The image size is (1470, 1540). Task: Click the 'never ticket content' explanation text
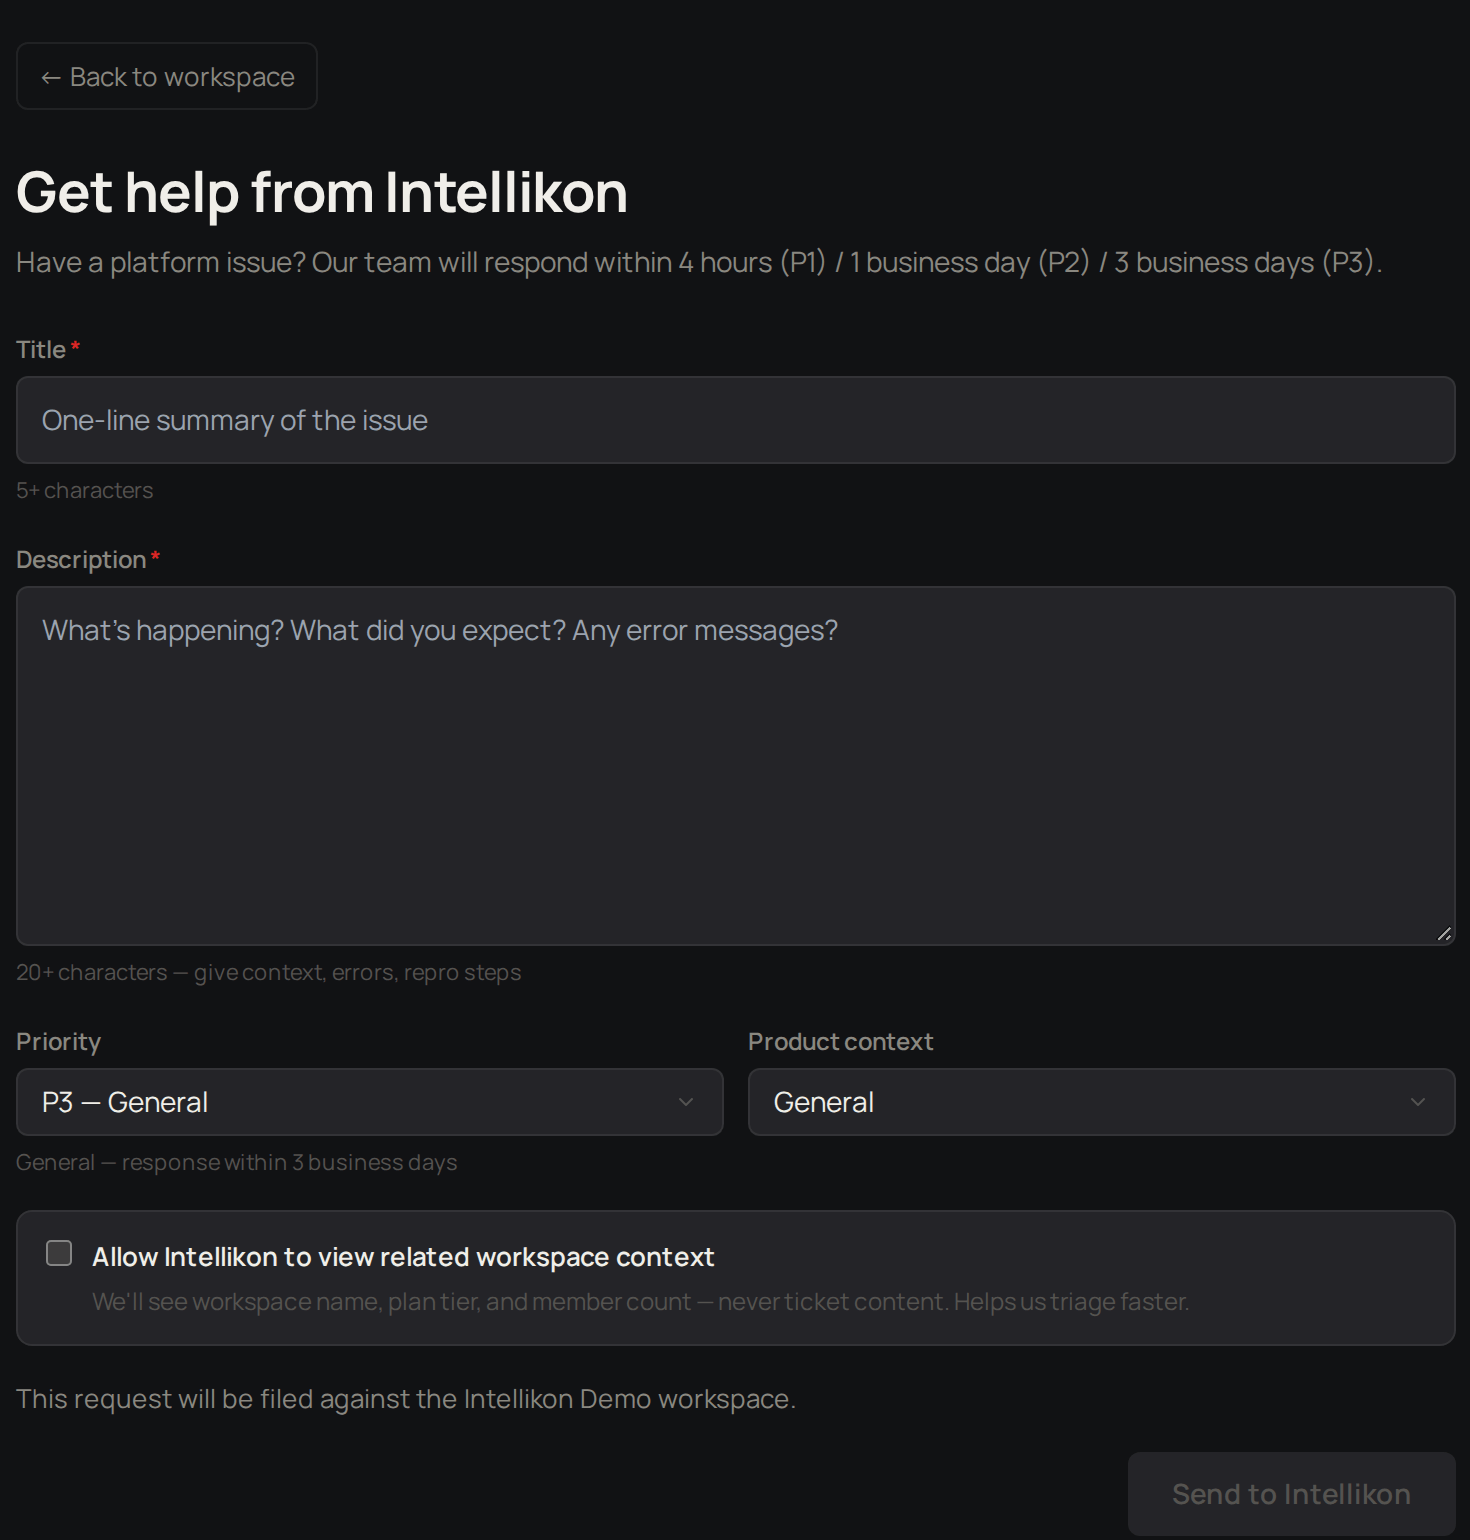tap(641, 1302)
